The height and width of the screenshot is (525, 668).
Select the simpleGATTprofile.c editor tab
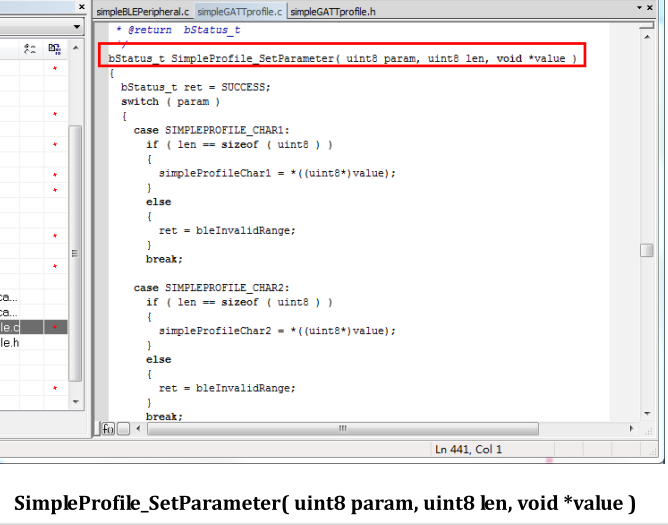[x=239, y=12]
